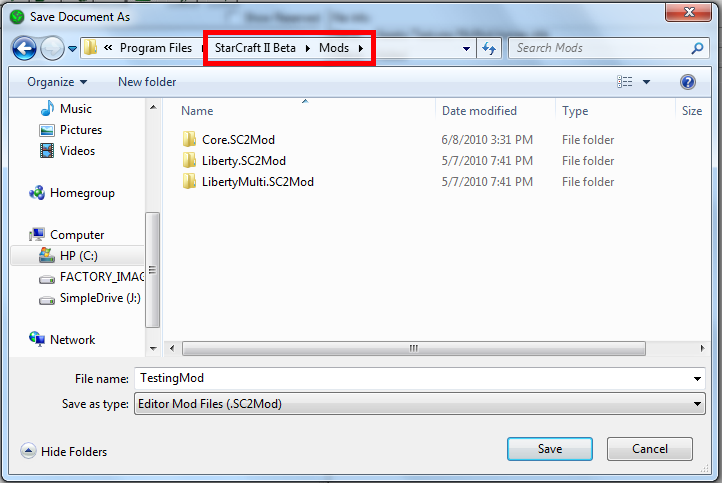Click the Cancel button

[x=650, y=449]
